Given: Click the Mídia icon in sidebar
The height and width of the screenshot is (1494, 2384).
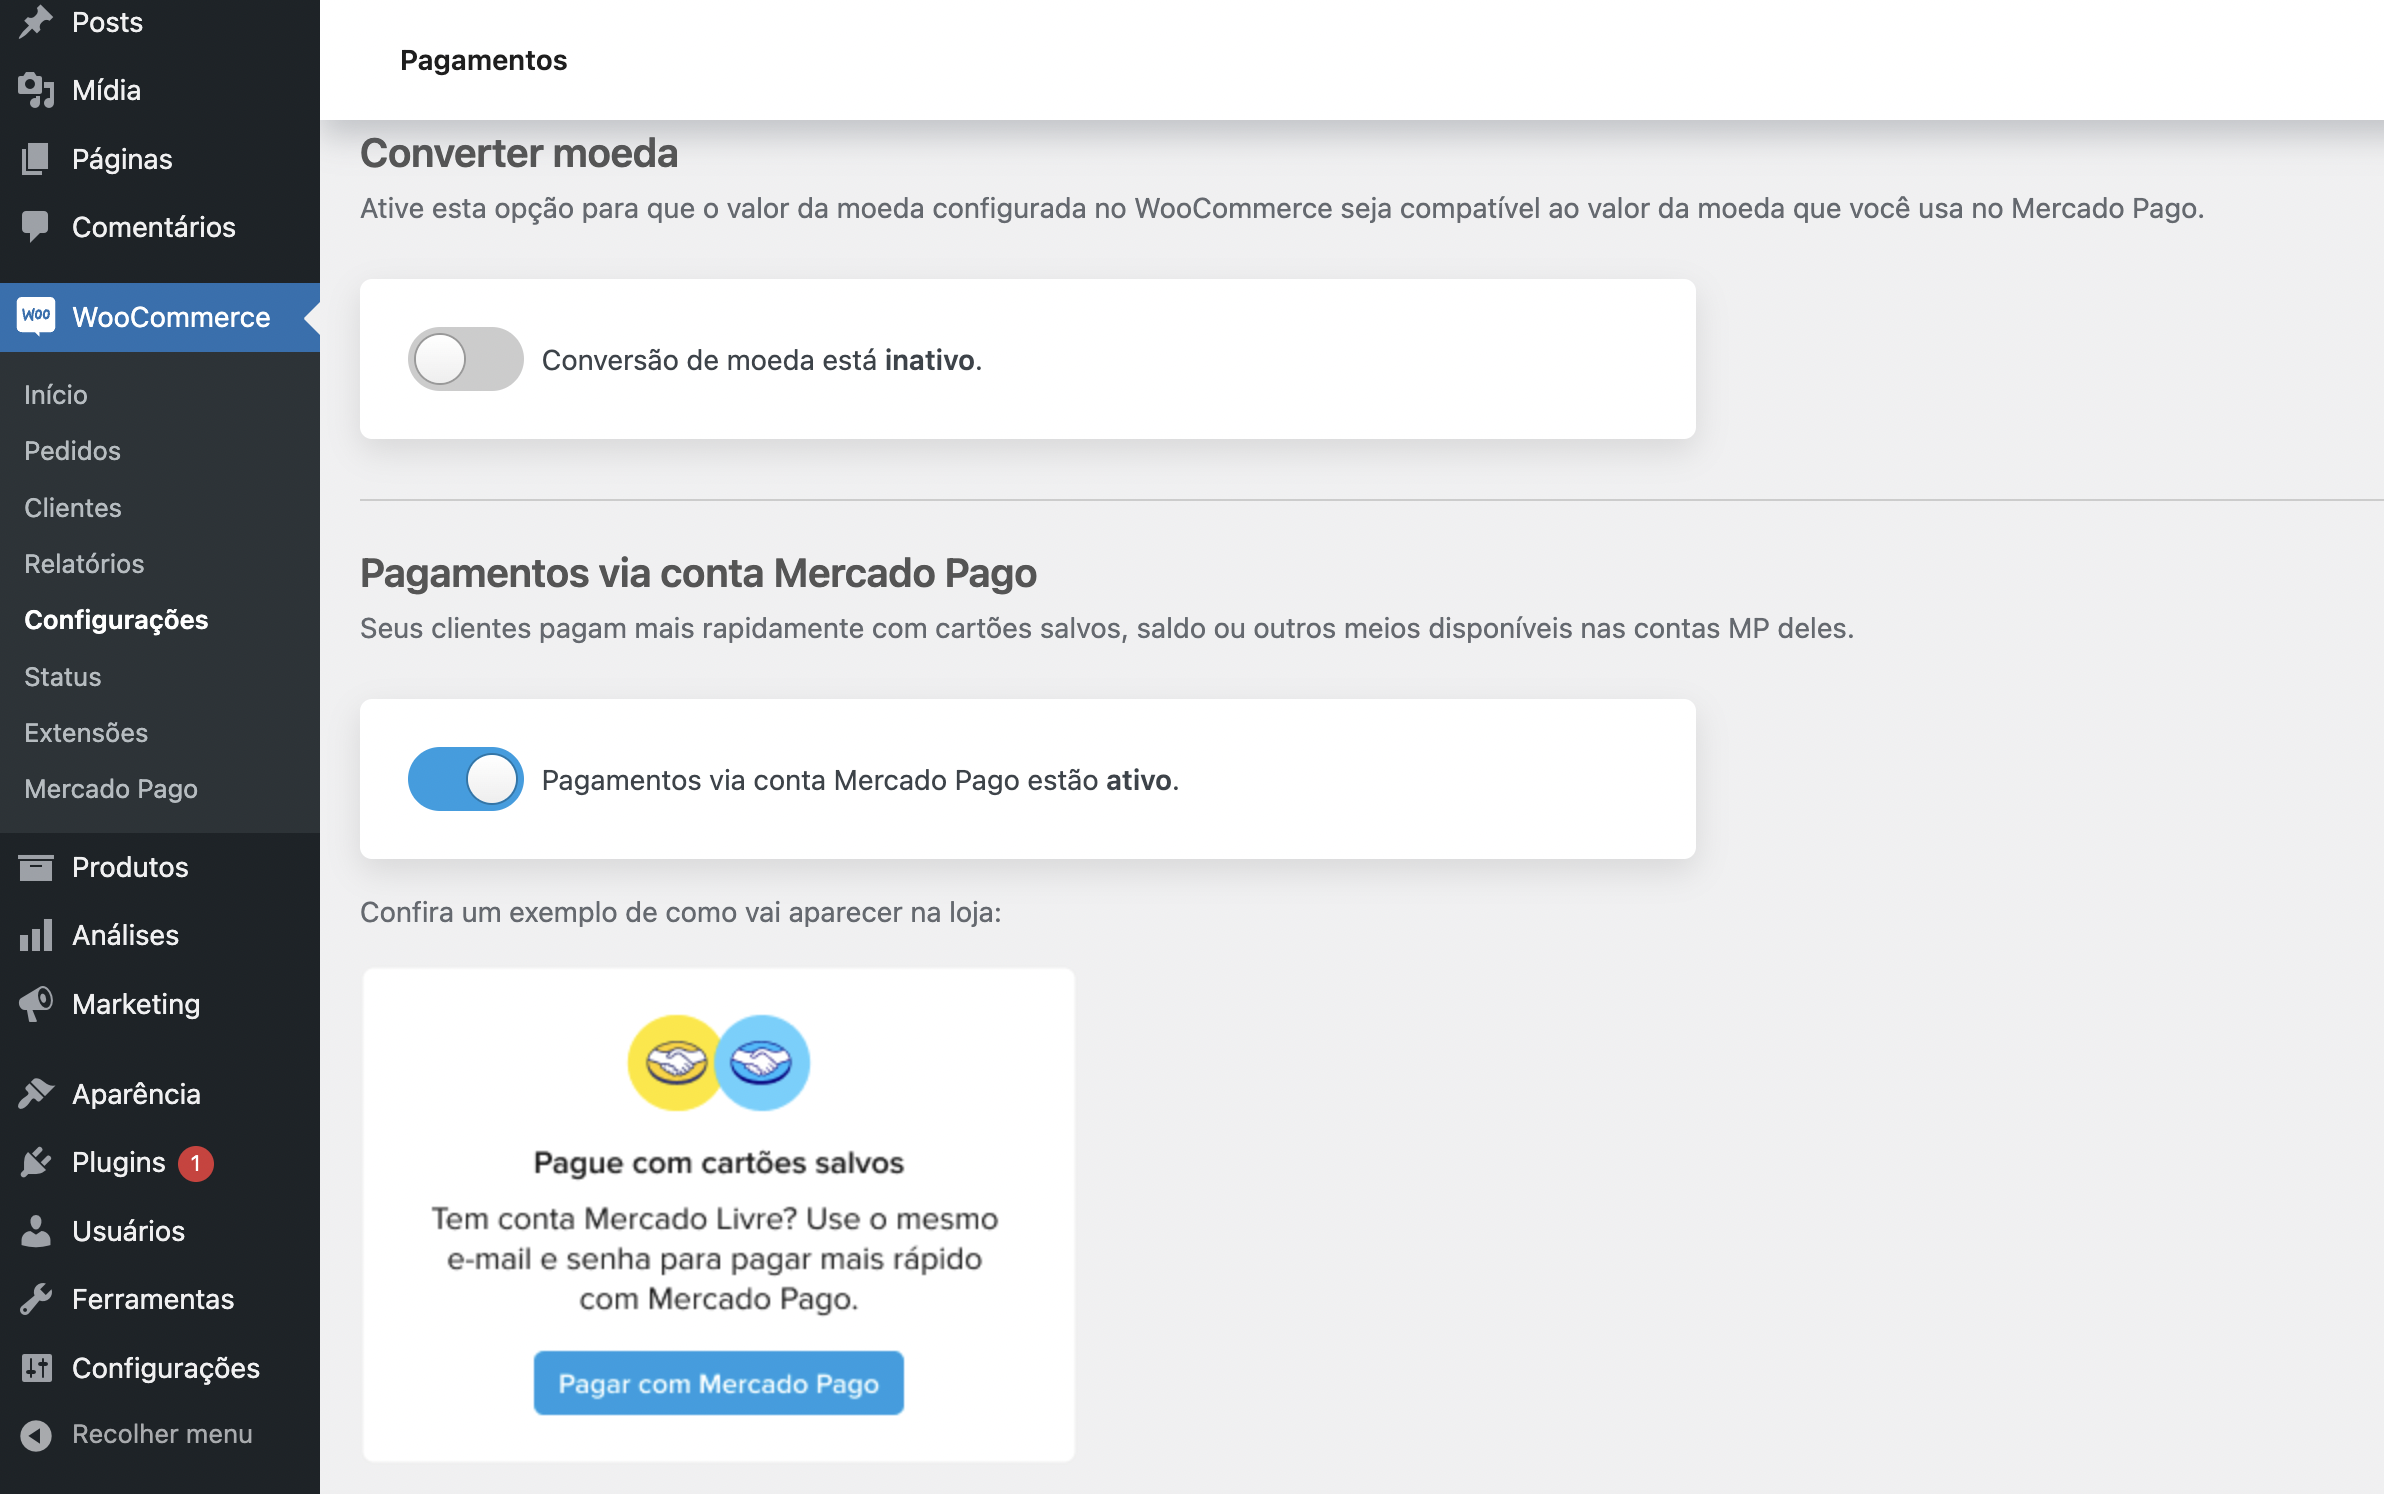Looking at the screenshot, I should [x=34, y=88].
